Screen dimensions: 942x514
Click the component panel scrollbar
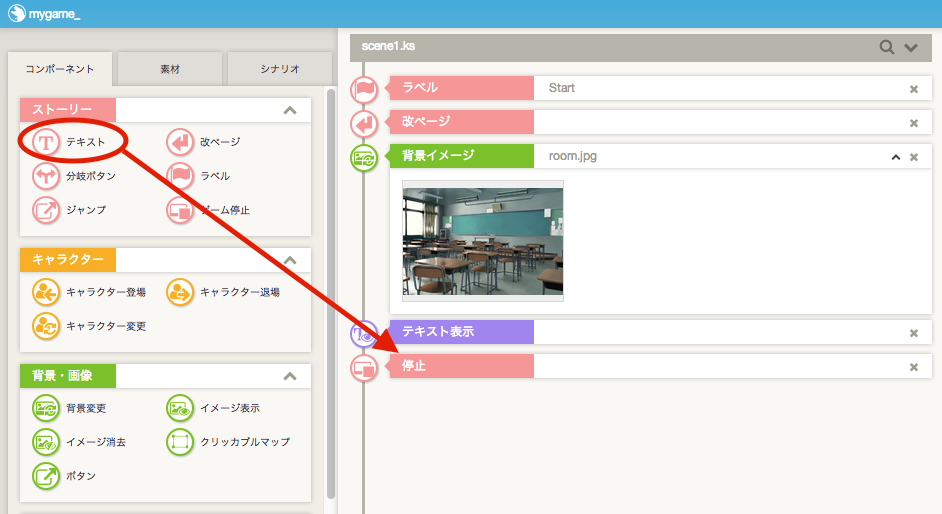tap(330, 294)
